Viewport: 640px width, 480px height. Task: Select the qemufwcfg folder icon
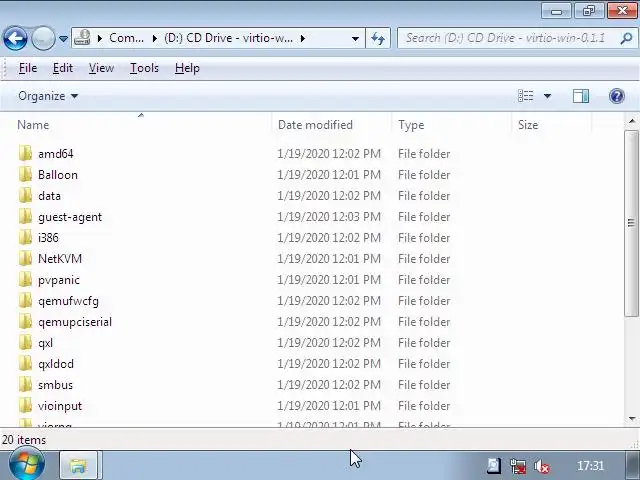pos(25,301)
